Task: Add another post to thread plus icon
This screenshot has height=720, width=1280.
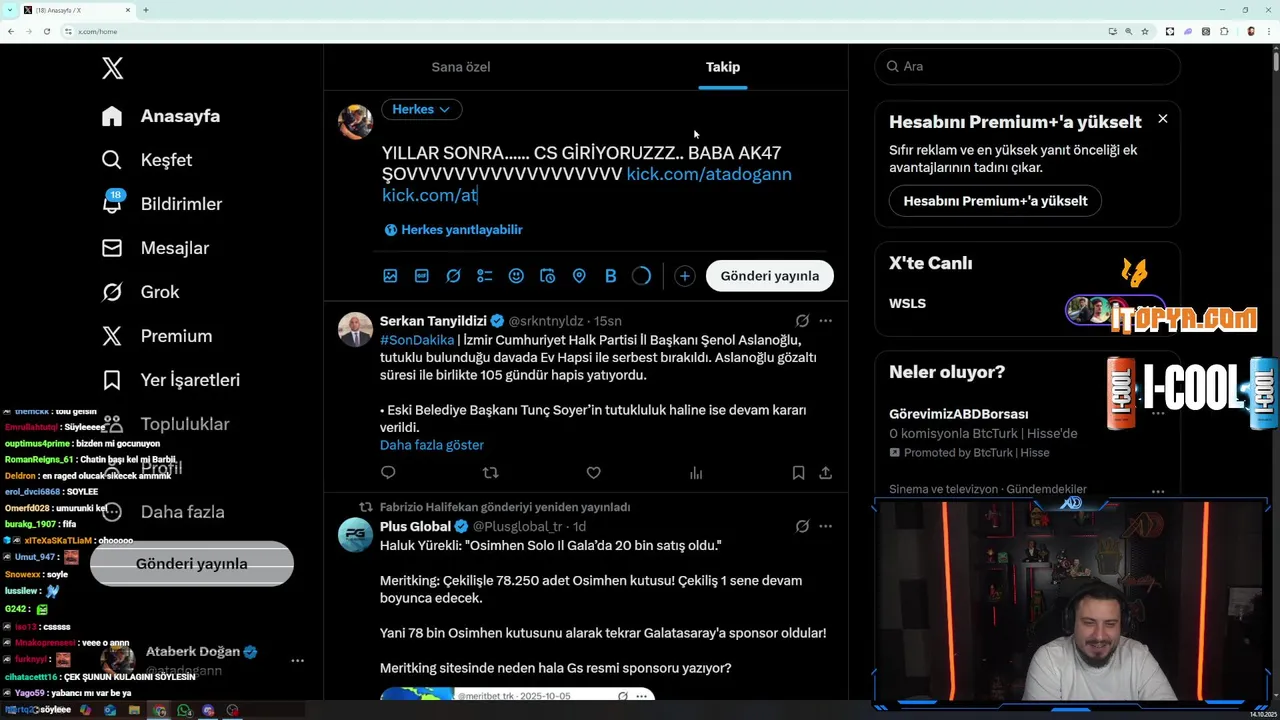Action: tap(684, 276)
